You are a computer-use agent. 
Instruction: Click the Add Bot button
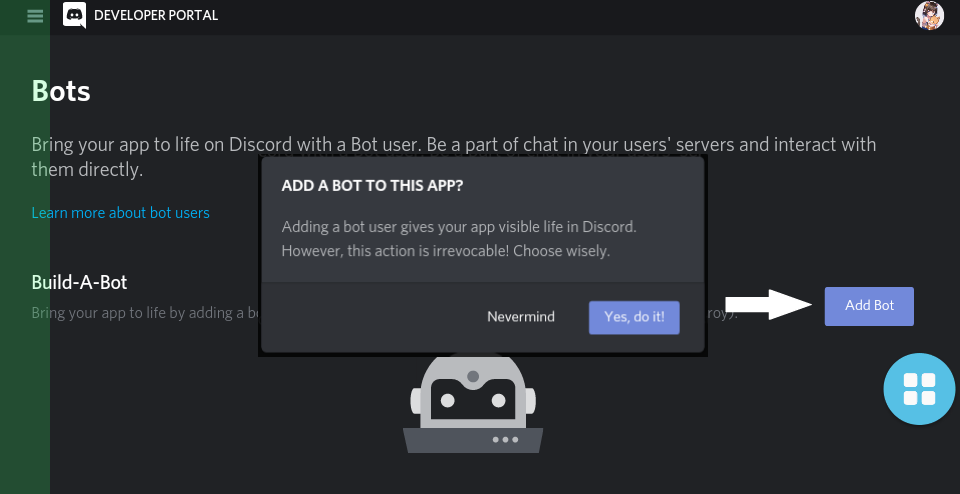(869, 306)
